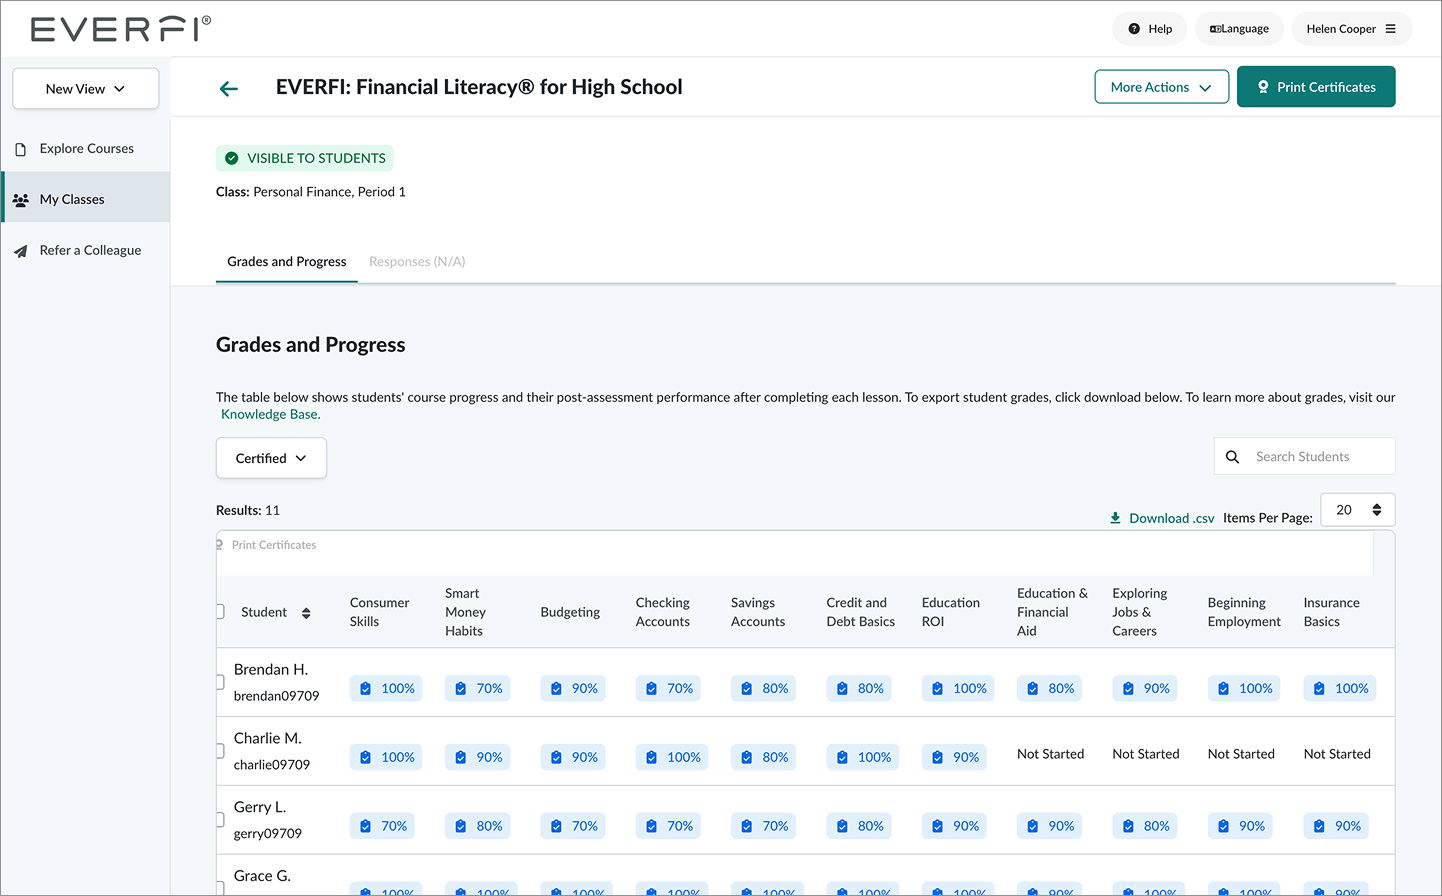This screenshot has width=1442, height=896.
Task: Click Gerry's 90% Education & Financial Aid score
Action: 1050,827
